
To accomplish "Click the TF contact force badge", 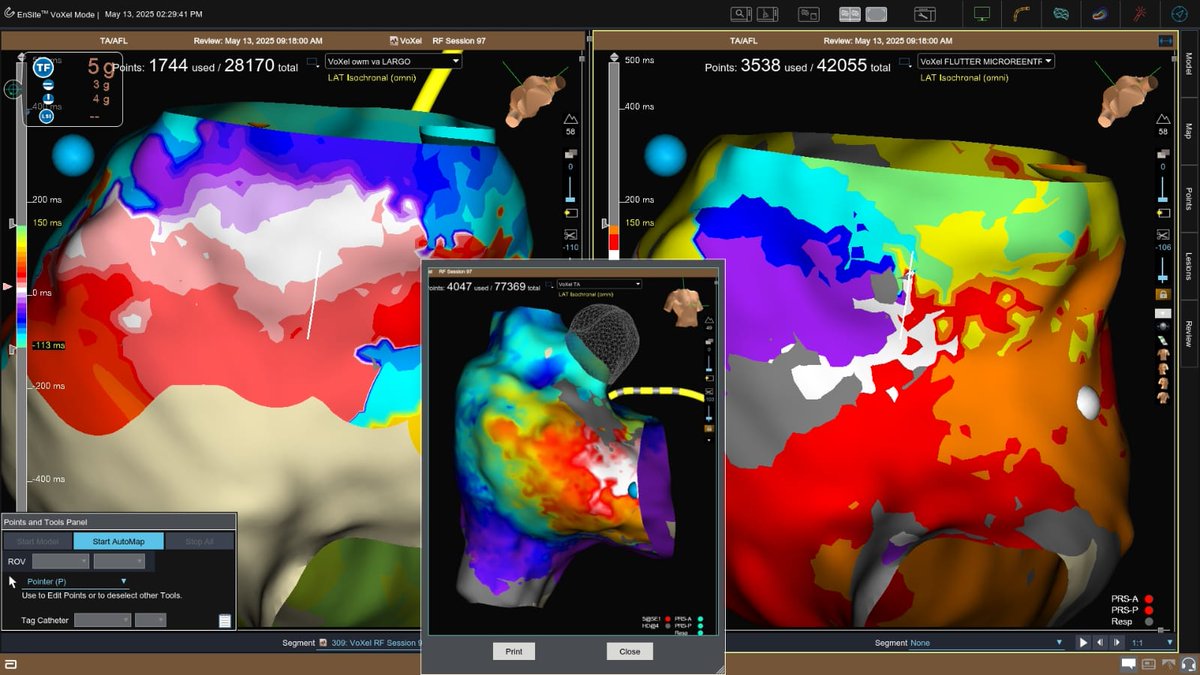I will (x=43, y=67).
